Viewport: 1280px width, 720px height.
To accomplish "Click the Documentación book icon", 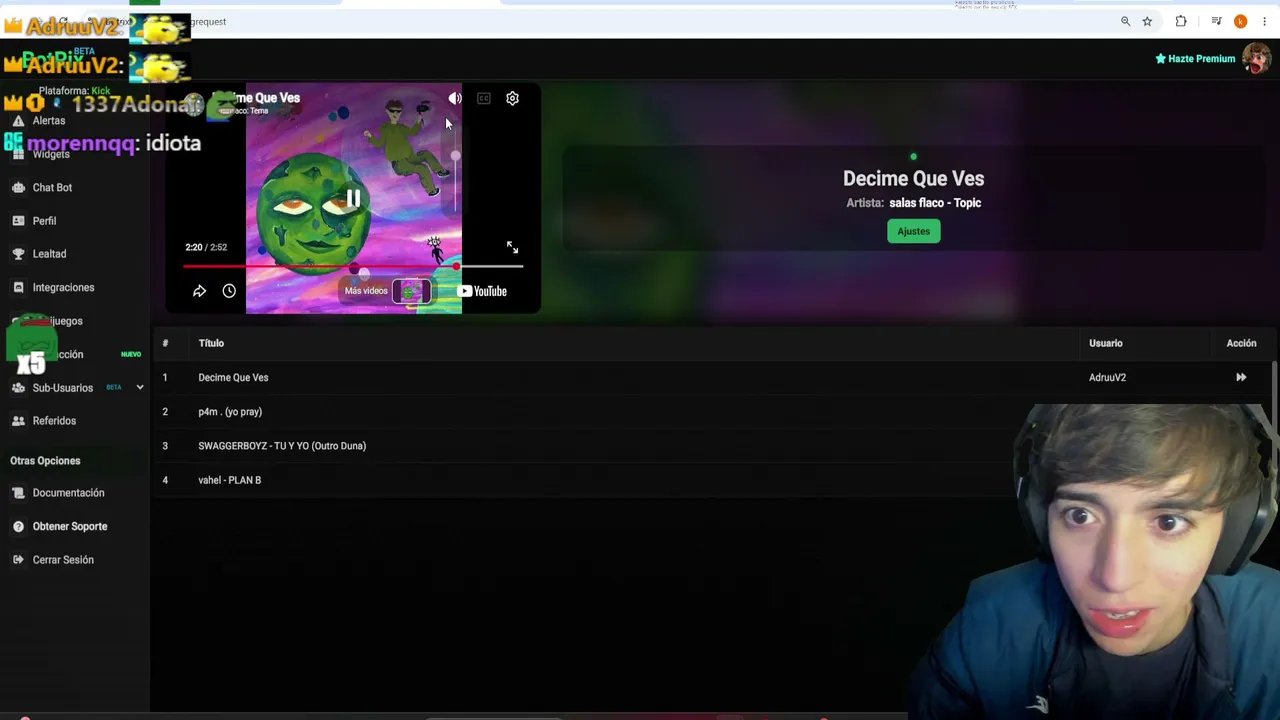I will pos(18,493).
